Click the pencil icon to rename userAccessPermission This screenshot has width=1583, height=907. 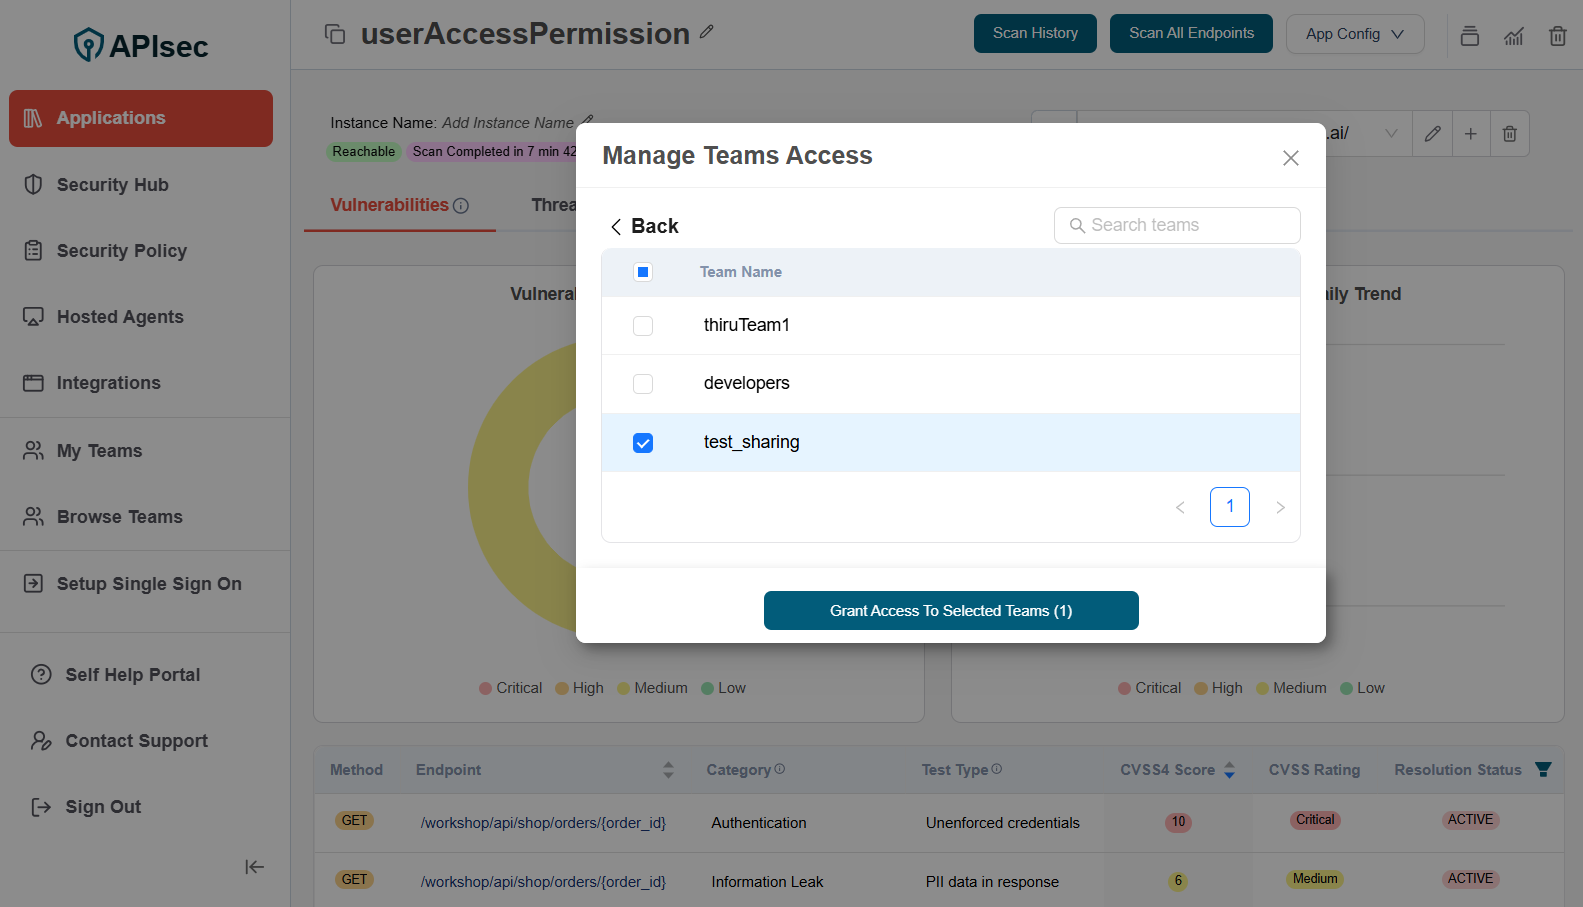coord(707,32)
